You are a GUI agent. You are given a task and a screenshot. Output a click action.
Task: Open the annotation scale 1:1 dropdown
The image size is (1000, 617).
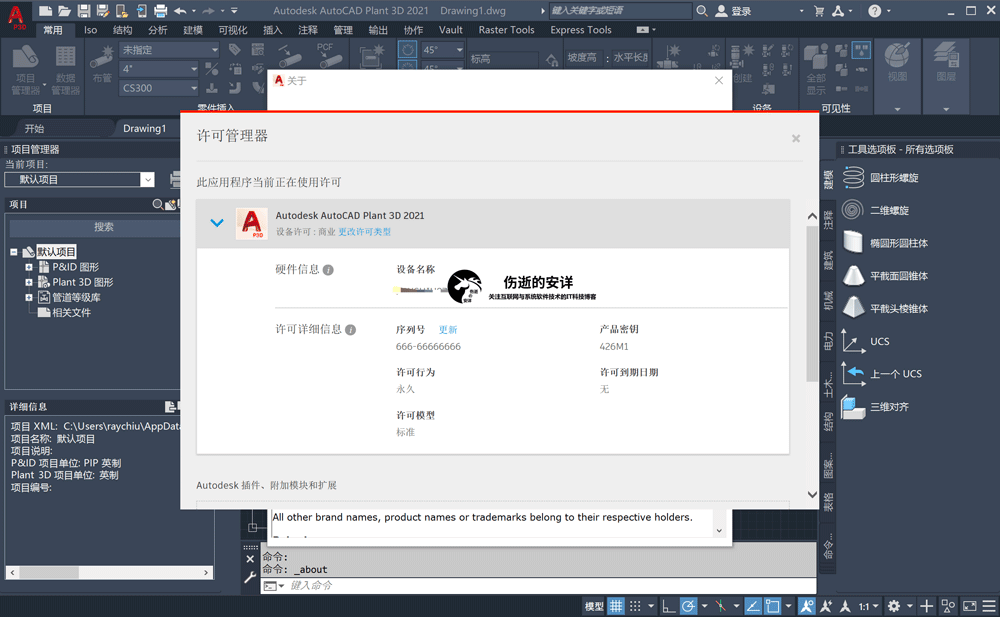(869, 606)
